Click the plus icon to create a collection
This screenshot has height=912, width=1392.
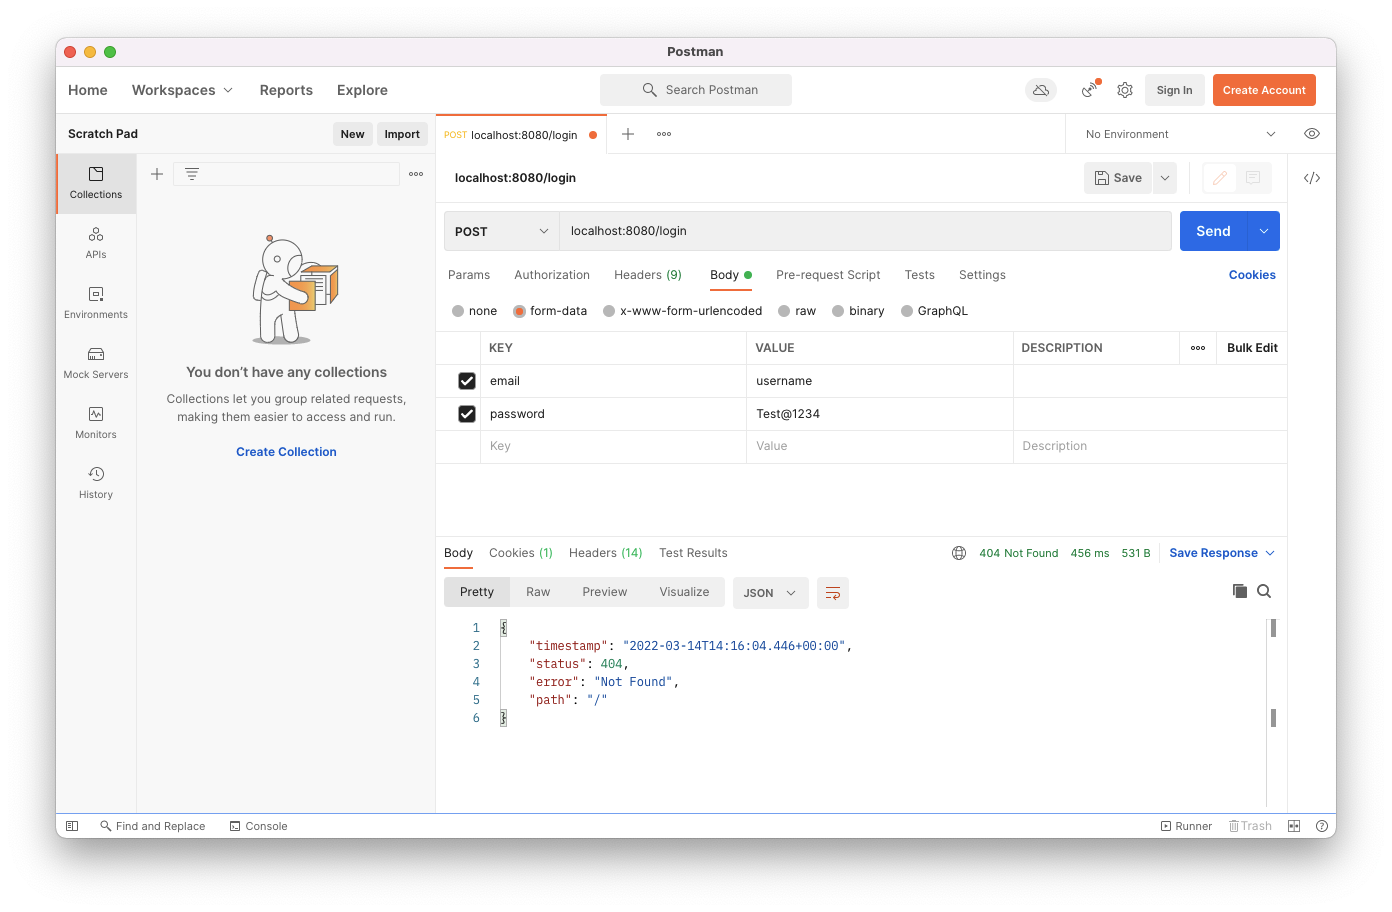157,174
